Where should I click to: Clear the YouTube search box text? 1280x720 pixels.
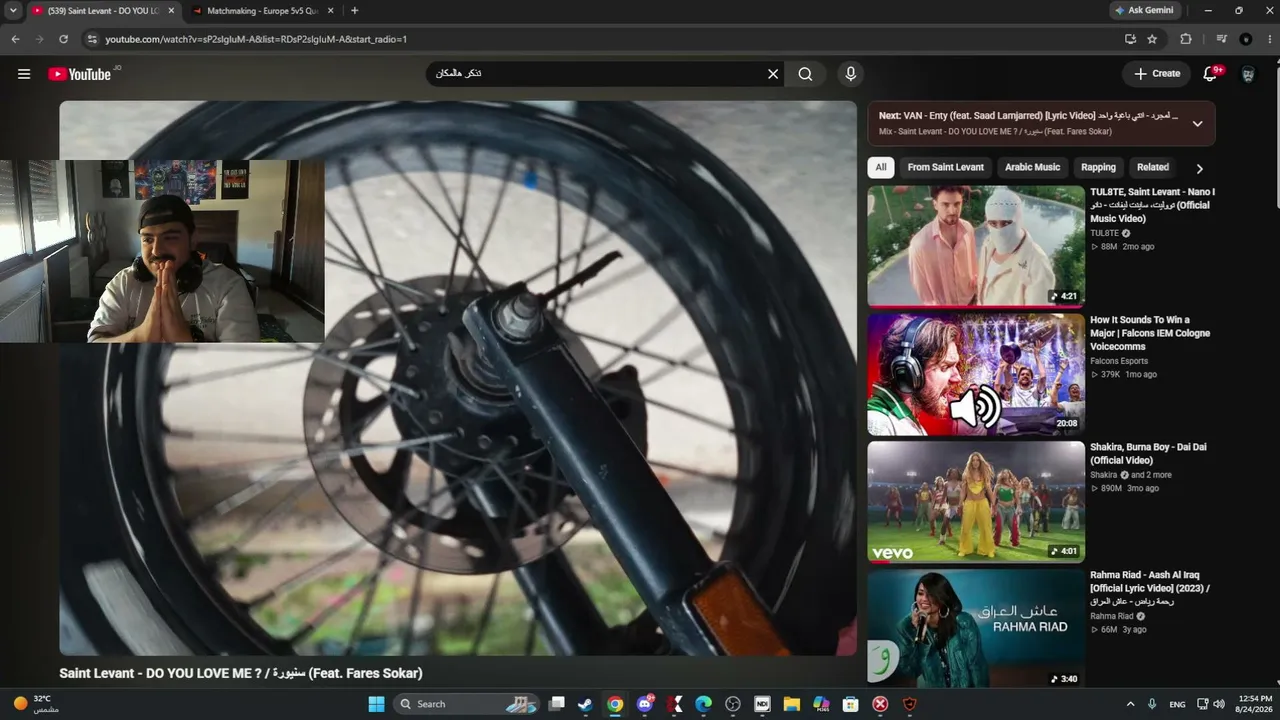(x=773, y=74)
